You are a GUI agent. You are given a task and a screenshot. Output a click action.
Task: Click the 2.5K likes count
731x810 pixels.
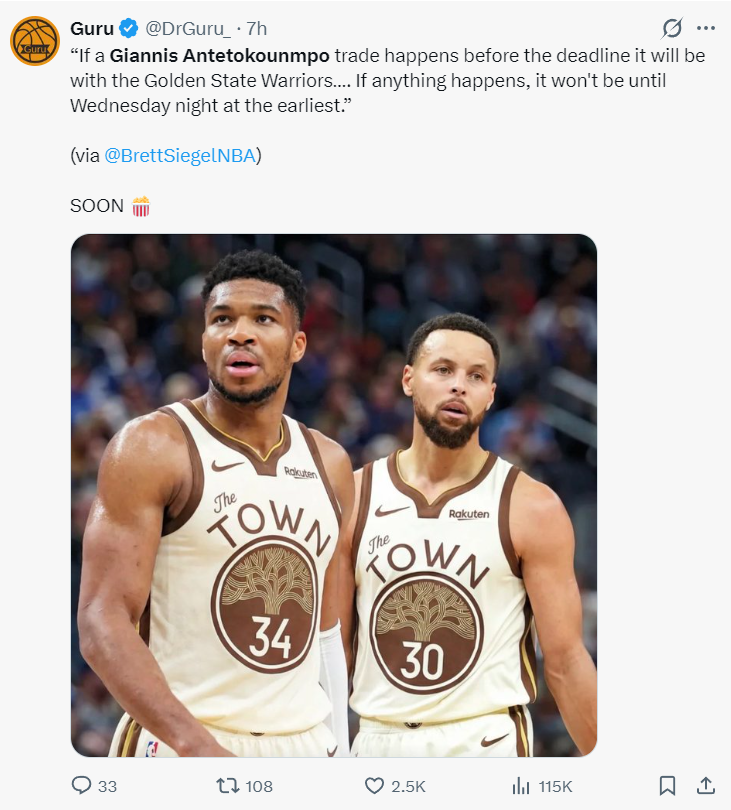click(x=408, y=786)
